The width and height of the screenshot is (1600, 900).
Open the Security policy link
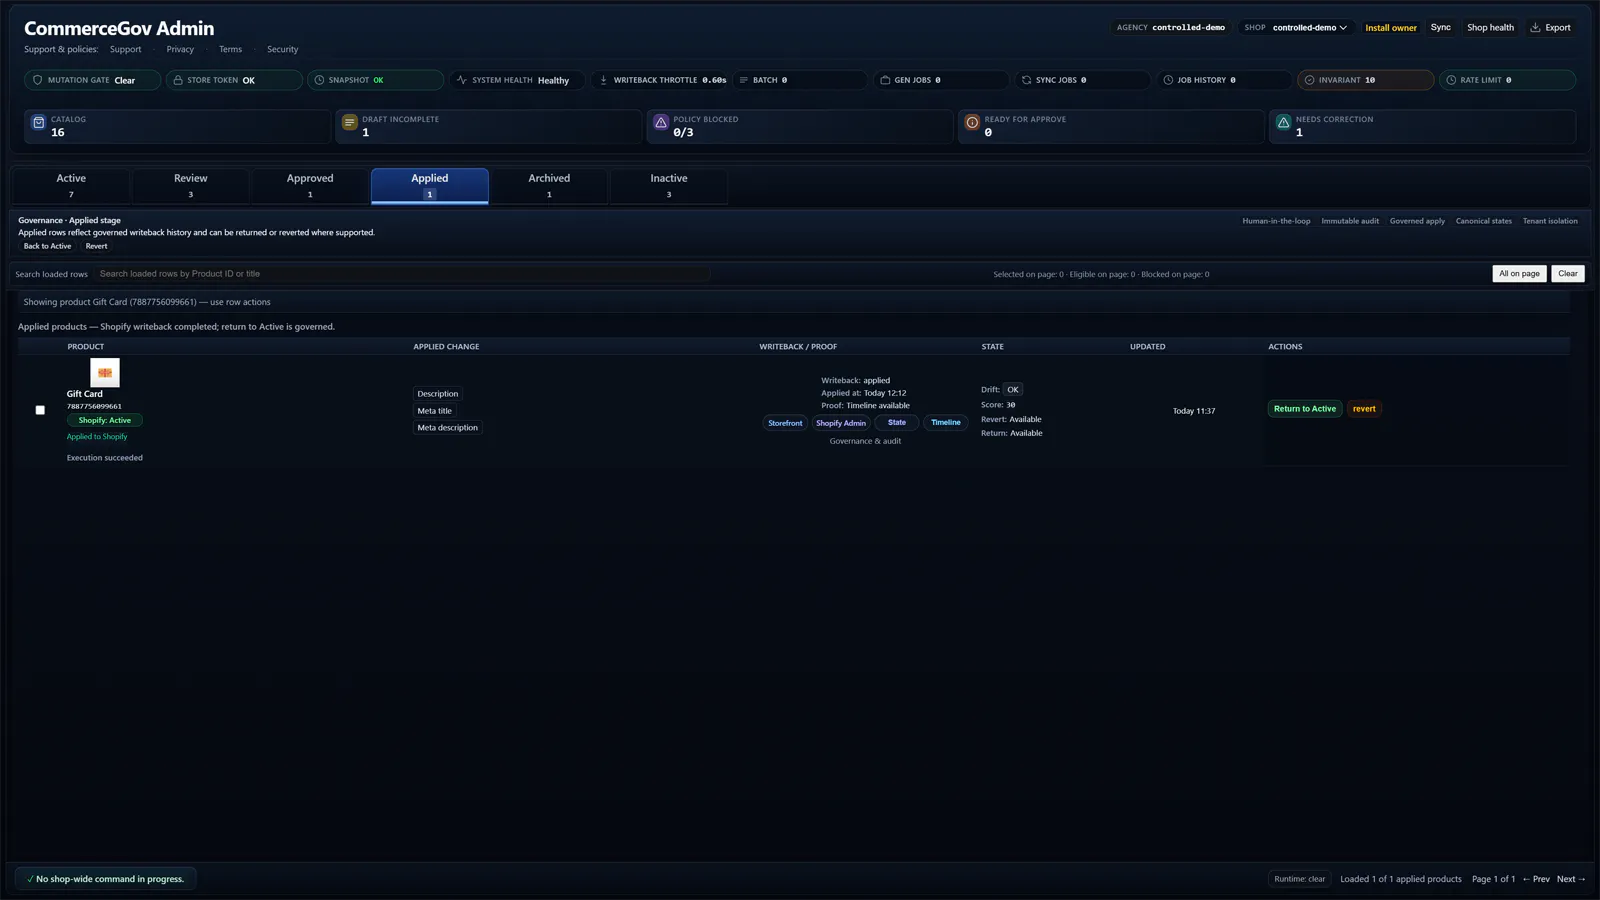(x=282, y=49)
